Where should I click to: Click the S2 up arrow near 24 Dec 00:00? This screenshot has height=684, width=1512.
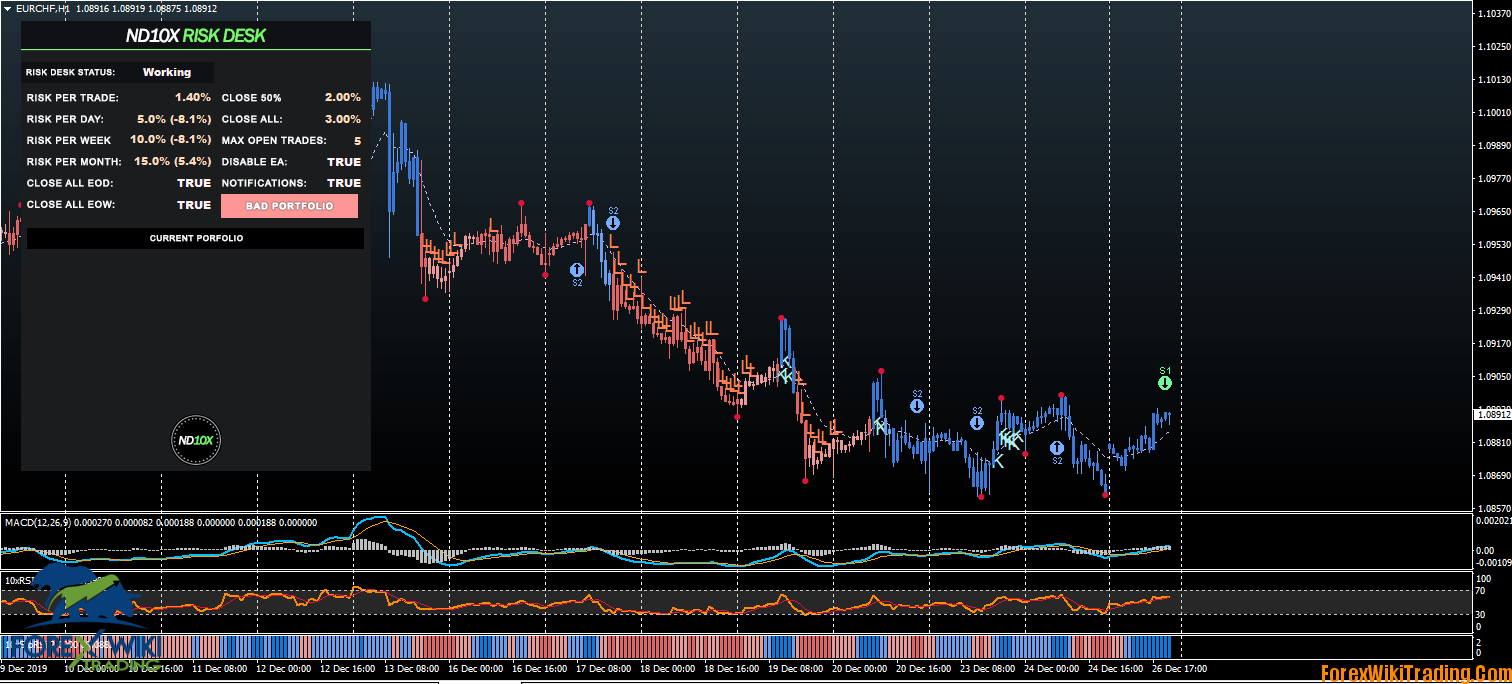pyautogui.click(x=1057, y=448)
